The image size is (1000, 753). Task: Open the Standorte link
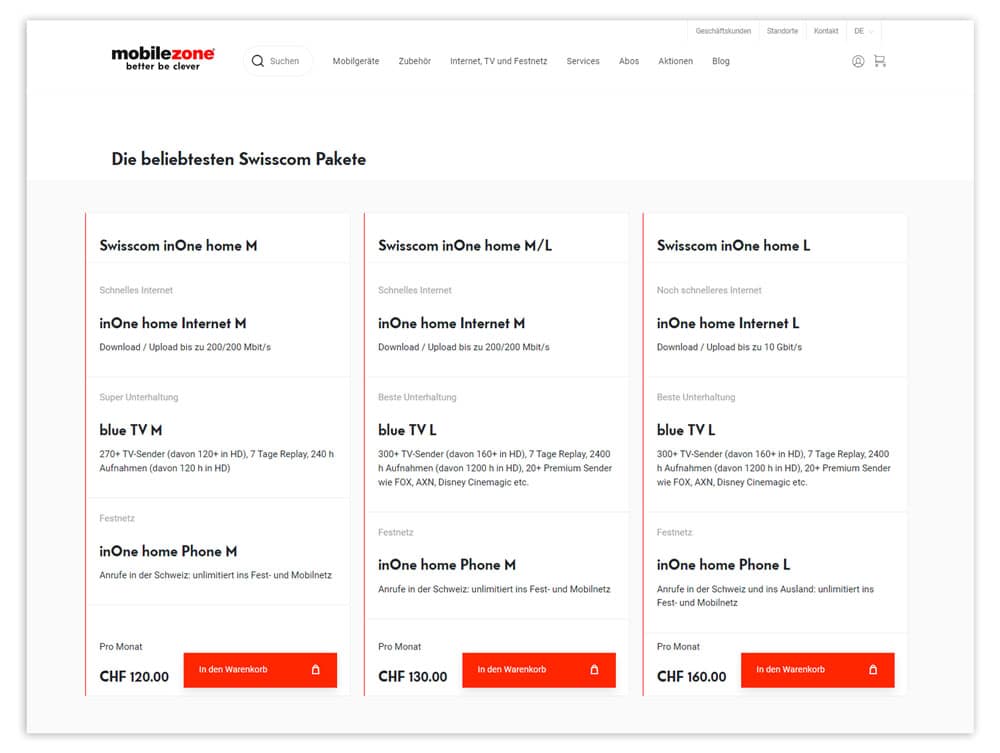point(782,31)
